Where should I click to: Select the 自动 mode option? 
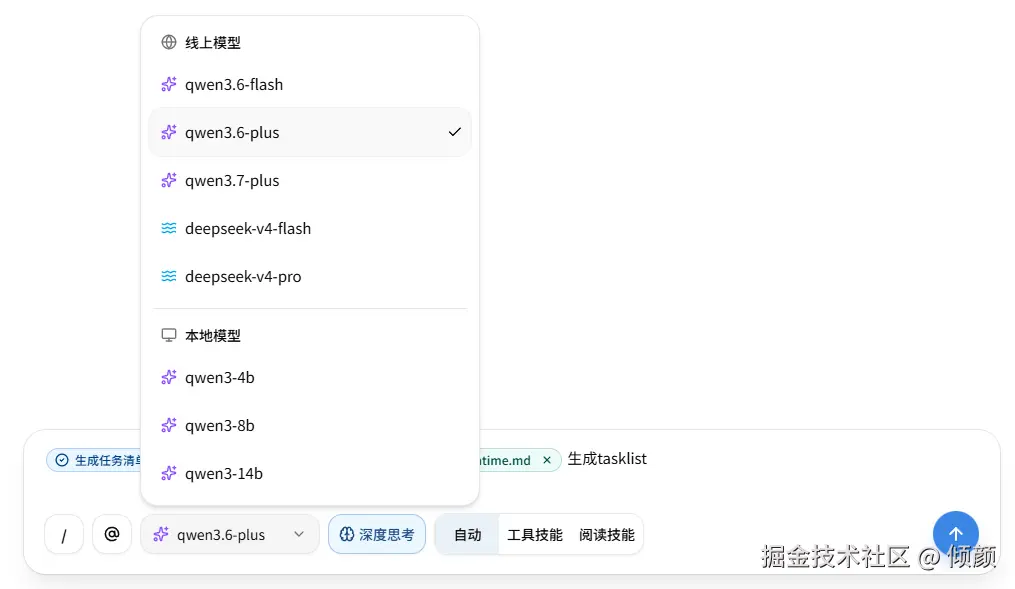(467, 535)
